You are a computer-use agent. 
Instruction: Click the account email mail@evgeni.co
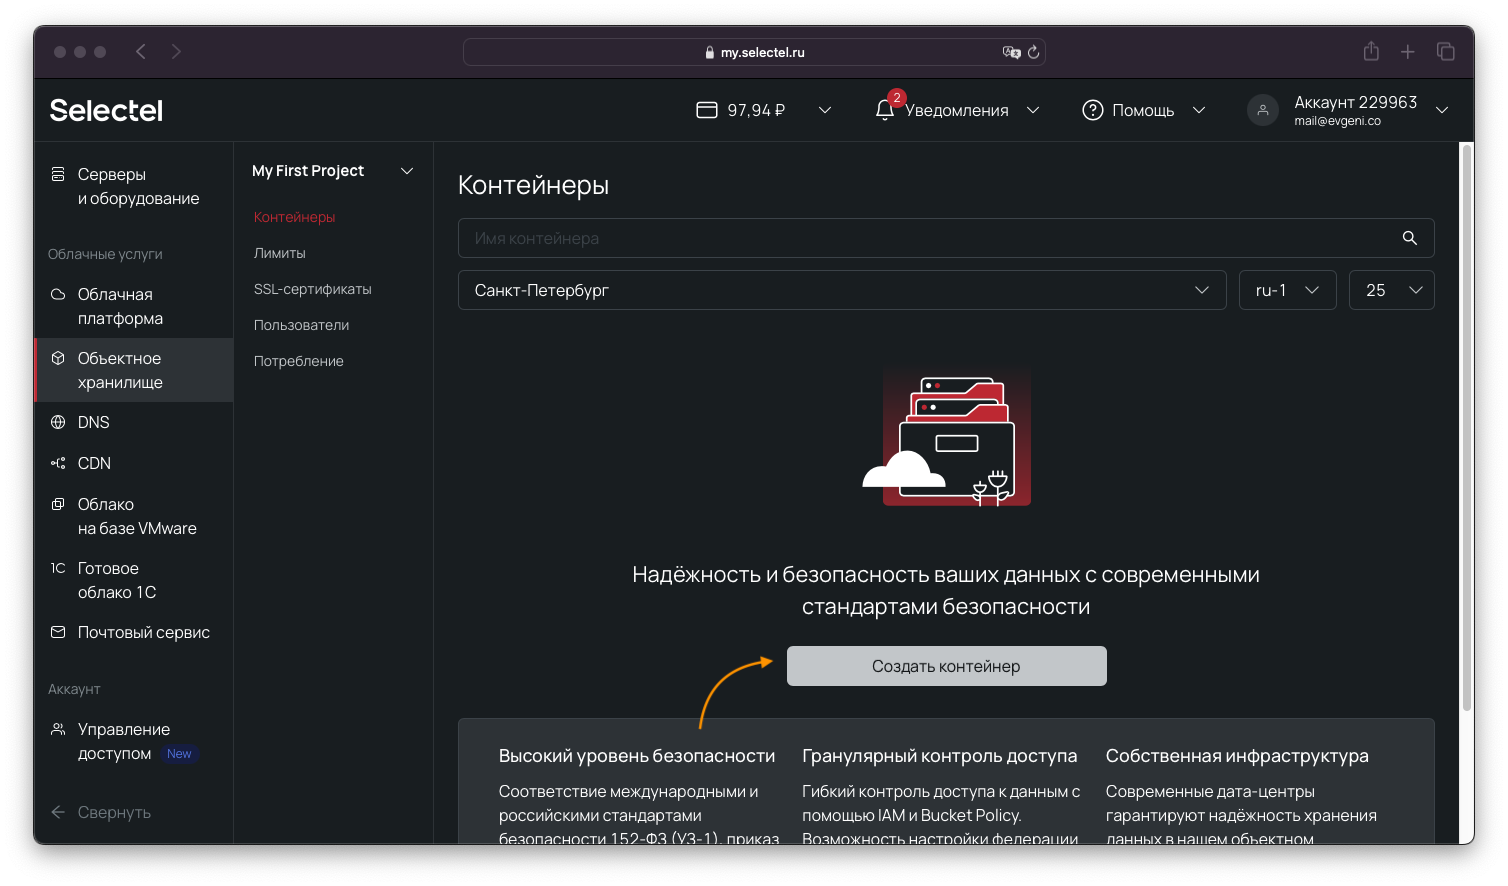point(1337,121)
